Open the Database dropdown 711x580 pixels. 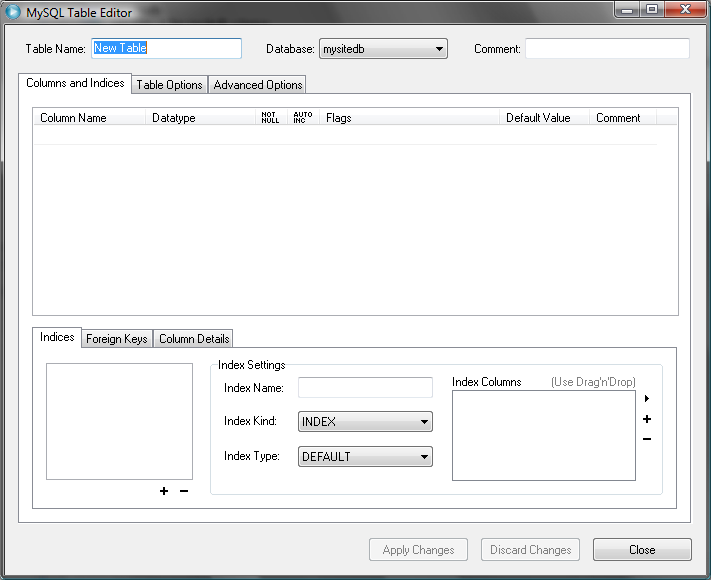(383, 49)
